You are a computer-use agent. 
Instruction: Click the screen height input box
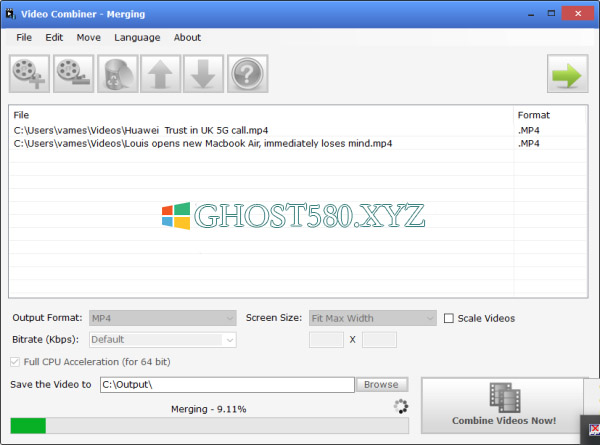tap(379, 339)
